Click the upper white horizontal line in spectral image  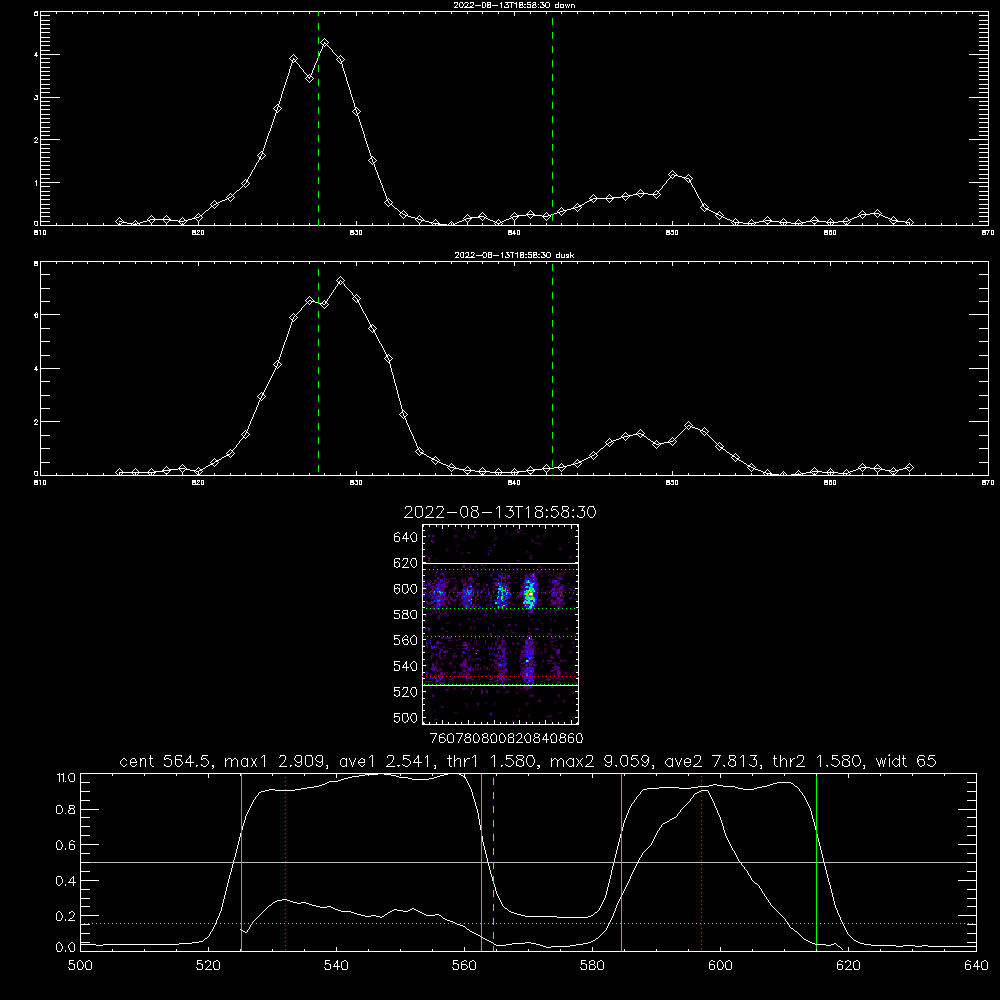501,564
